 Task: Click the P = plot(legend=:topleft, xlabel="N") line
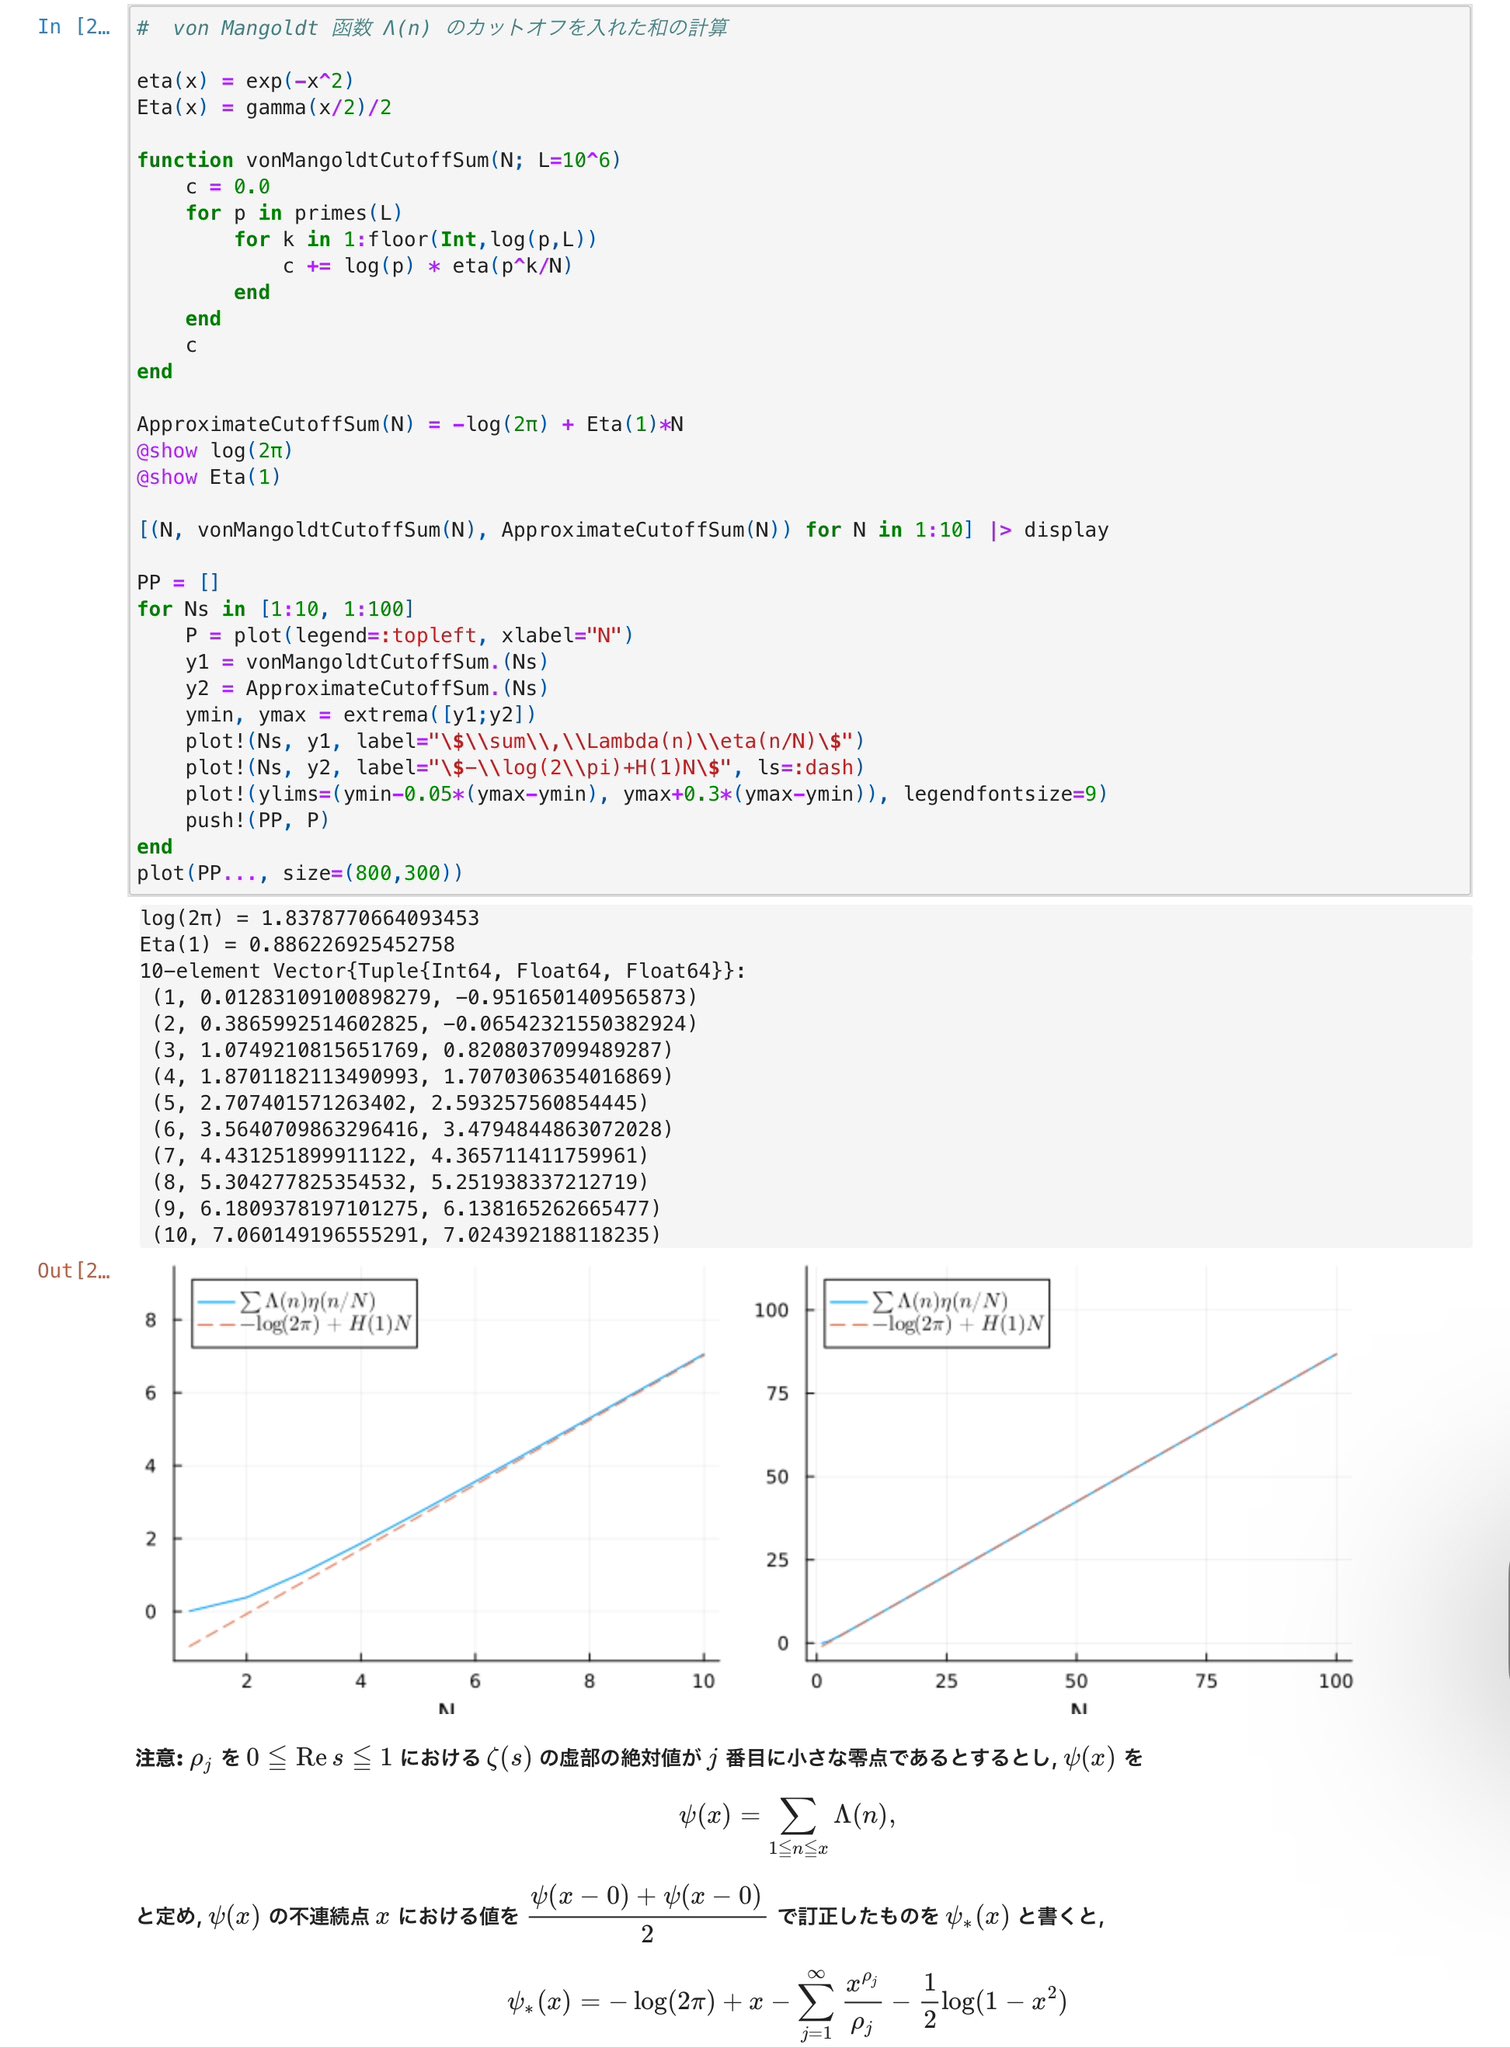(409, 635)
